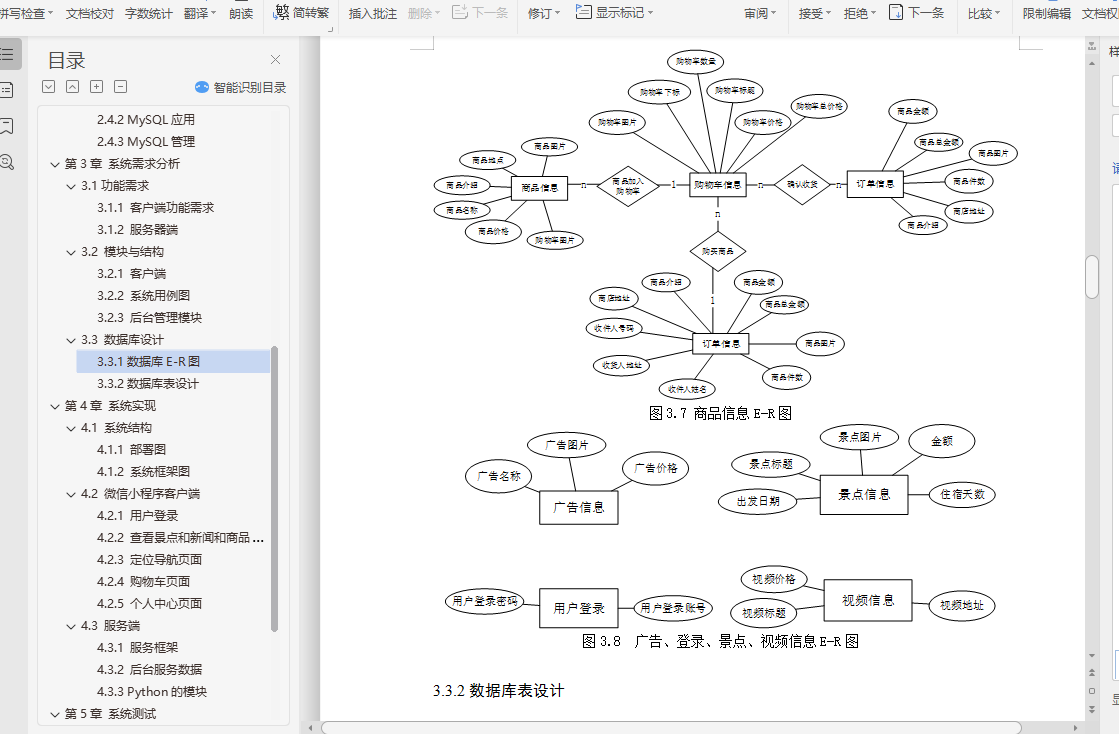This screenshot has height=734, width=1119.
Task: Jump to 4.1.1 部署图 in outline
Action: click(131, 449)
